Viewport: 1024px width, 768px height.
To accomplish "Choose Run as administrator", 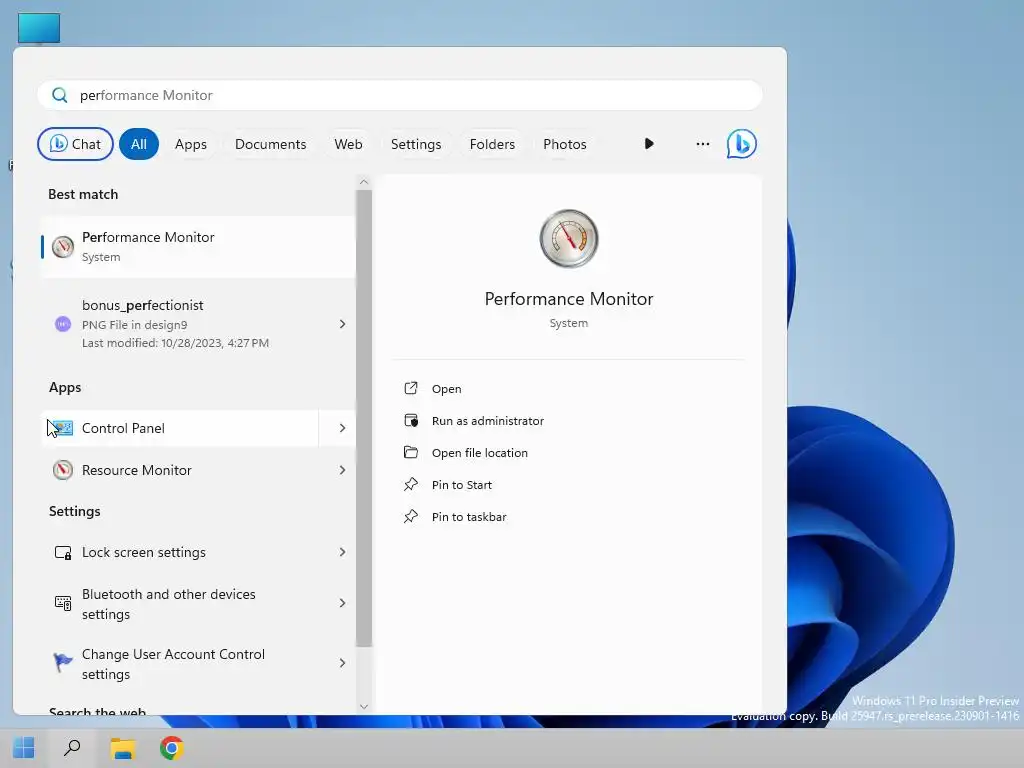I will tap(488, 421).
